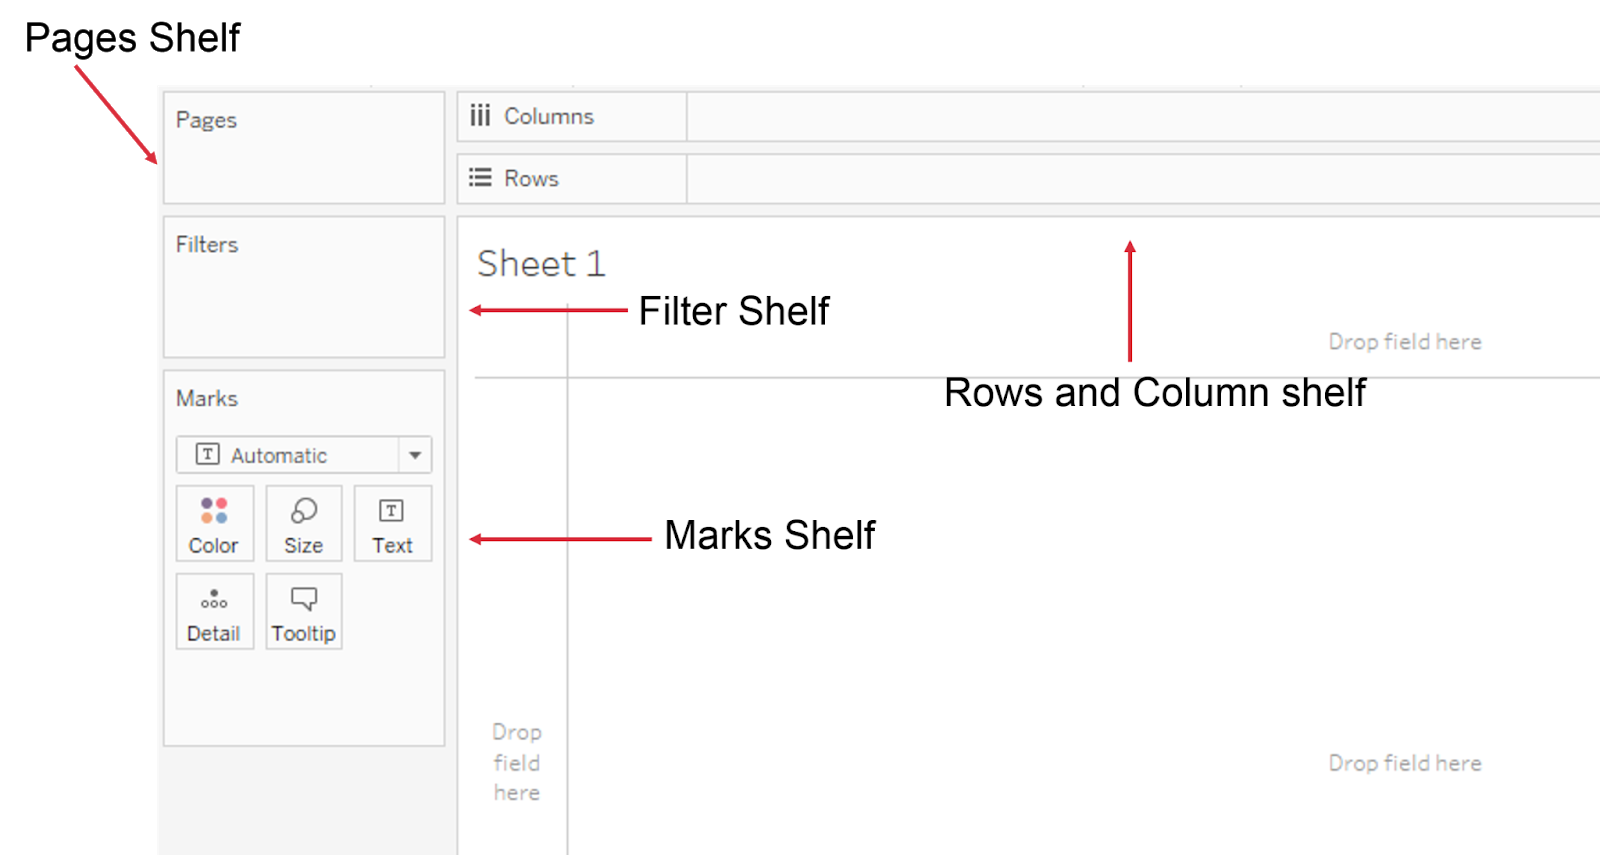The image size is (1600, 855).
Task: Open the Tooltip marks editor
Action: pos(303,612)
